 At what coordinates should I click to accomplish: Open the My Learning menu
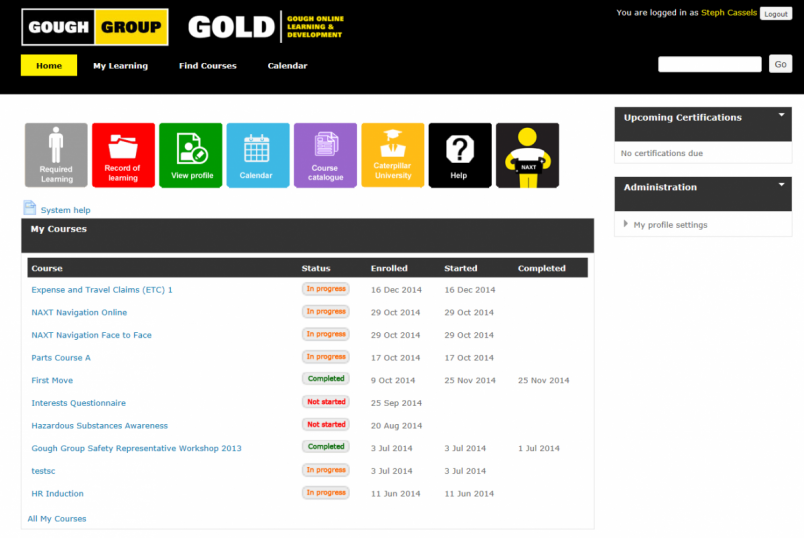120,66
